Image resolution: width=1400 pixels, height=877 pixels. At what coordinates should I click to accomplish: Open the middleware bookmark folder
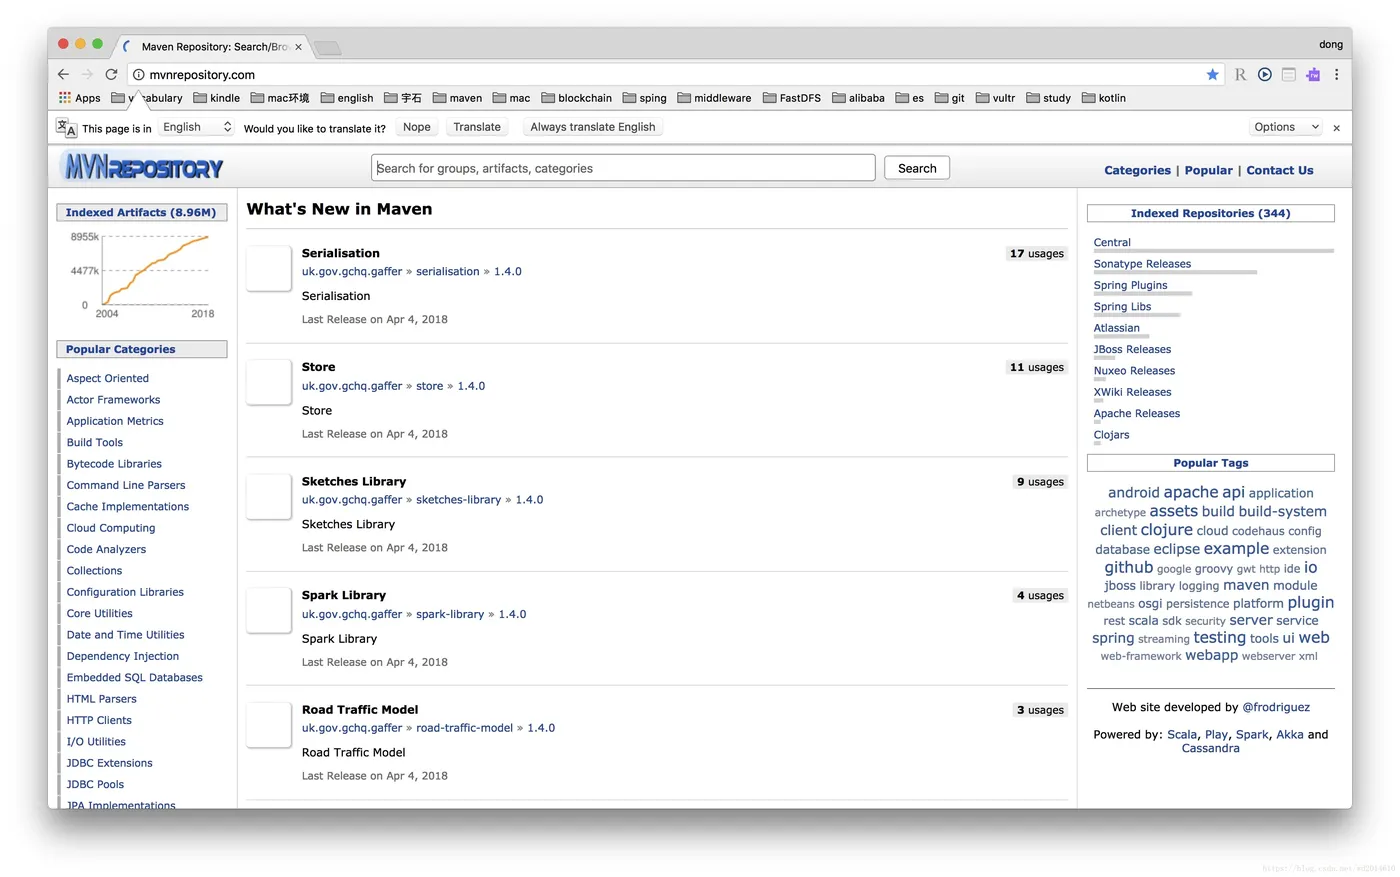pos(714,98)
